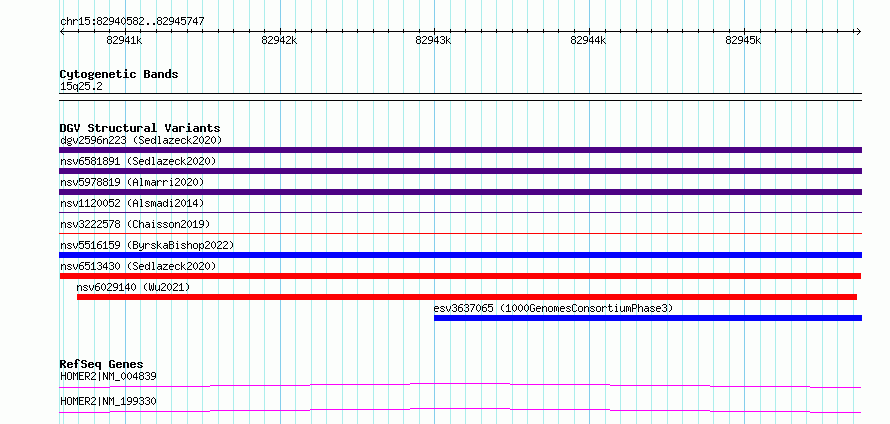Click the RefSeq Genes track title
The height and width of the screenshot is (424, 890).
pyautogui.click(x=102, y=364)
